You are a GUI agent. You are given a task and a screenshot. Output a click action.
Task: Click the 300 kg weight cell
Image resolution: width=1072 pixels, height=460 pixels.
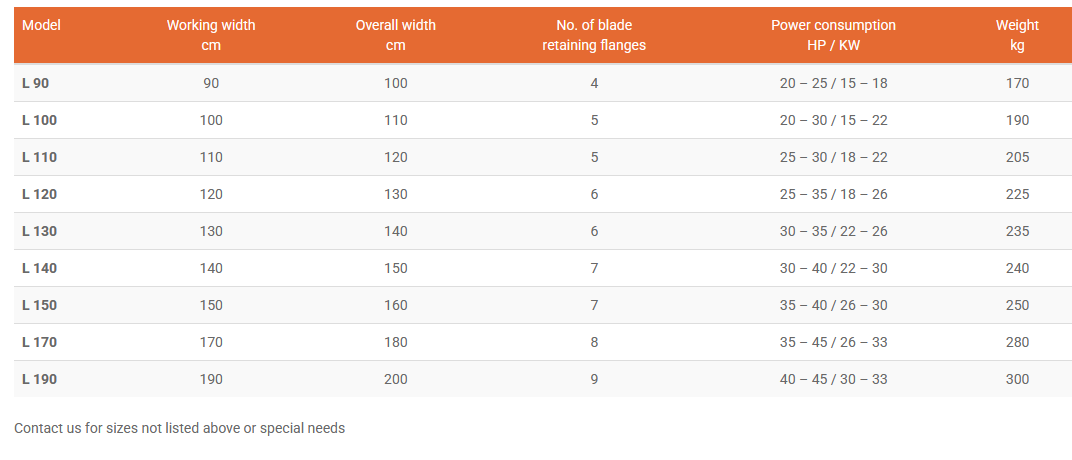point(1017,379)
